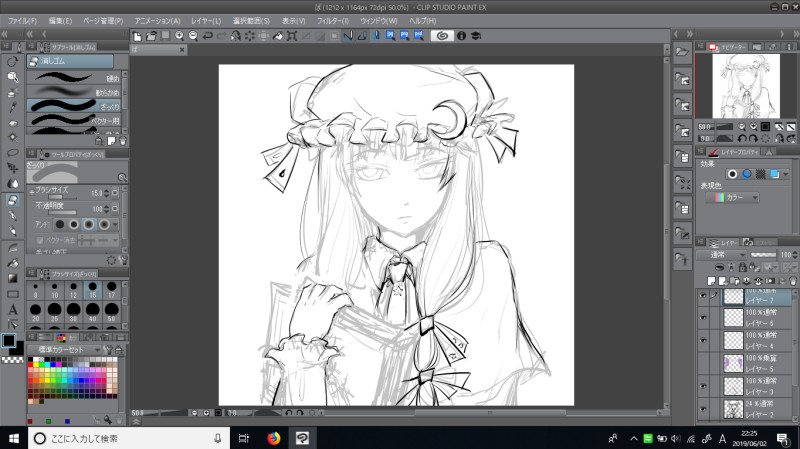Image resolution: width=800 pixels, height=449 pixels.
Task: Click the 消しゴム sub tool group tab
Action: (x=70, y=61)
